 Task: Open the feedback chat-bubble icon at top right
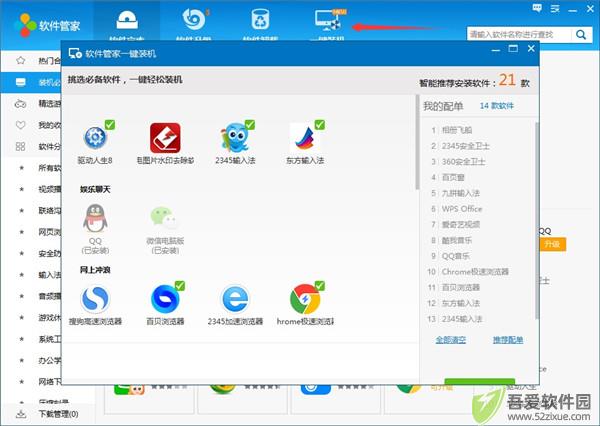pos(537,8)
